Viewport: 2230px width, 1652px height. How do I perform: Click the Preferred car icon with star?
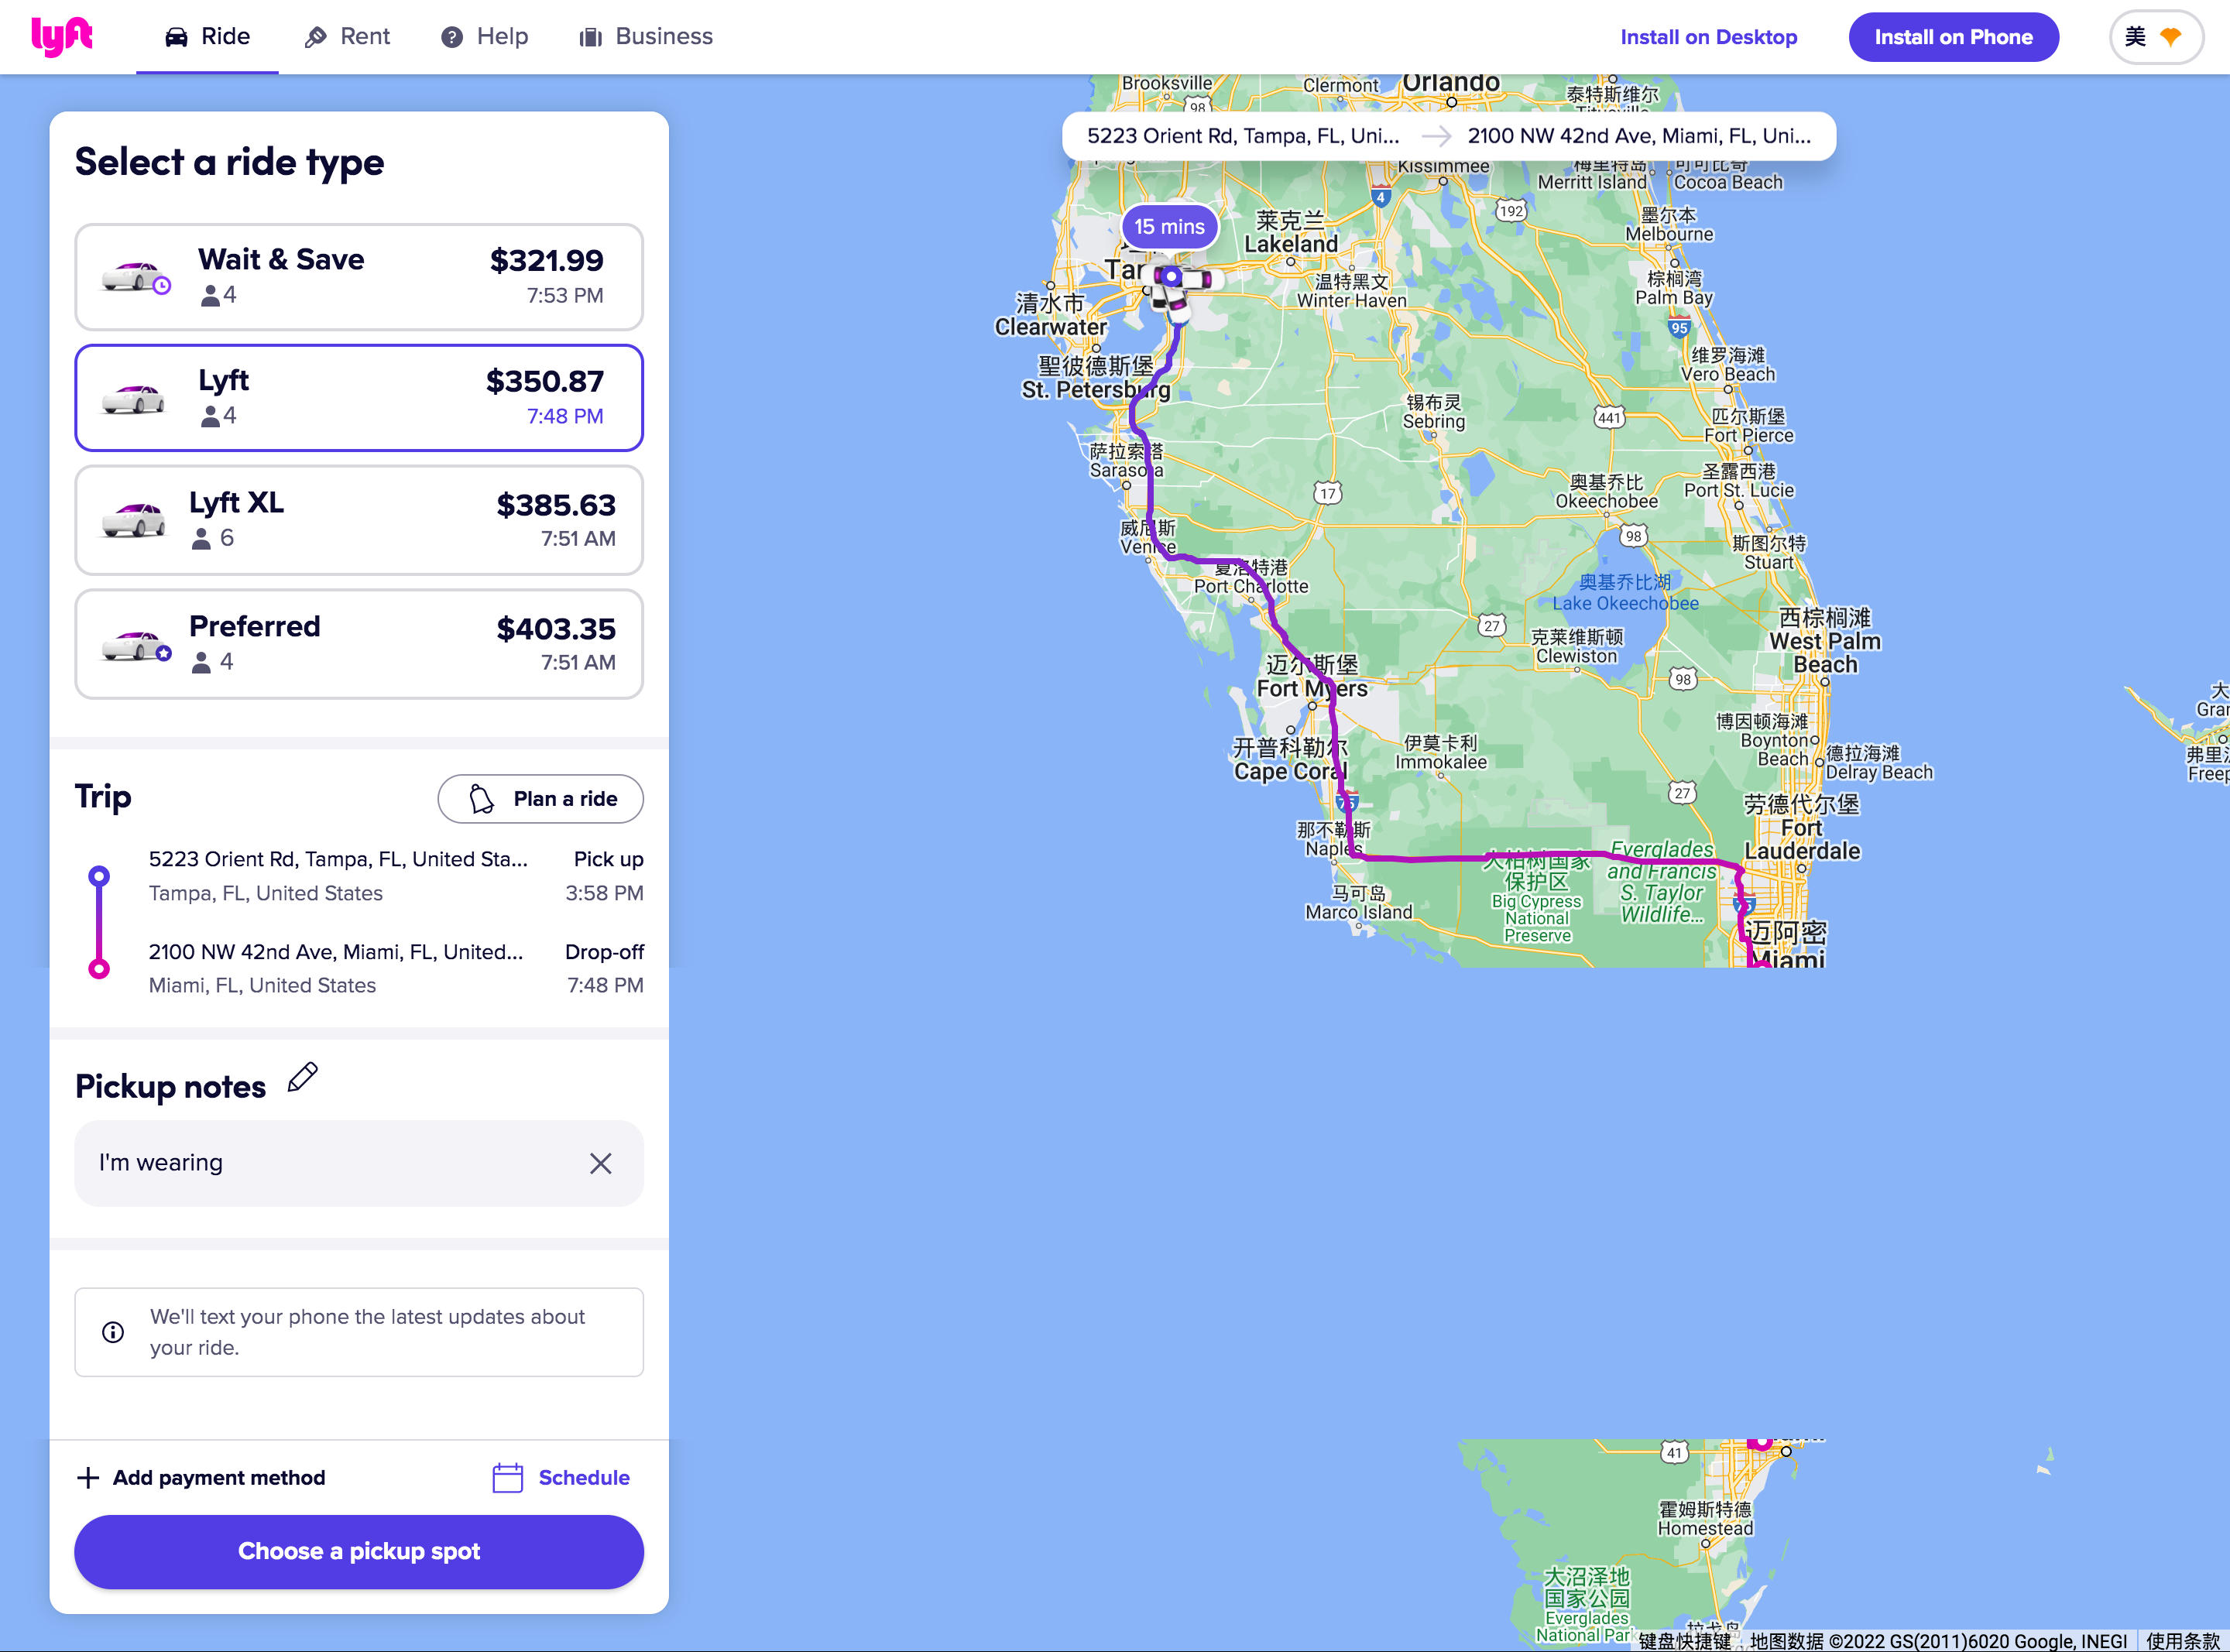(135, 645)
